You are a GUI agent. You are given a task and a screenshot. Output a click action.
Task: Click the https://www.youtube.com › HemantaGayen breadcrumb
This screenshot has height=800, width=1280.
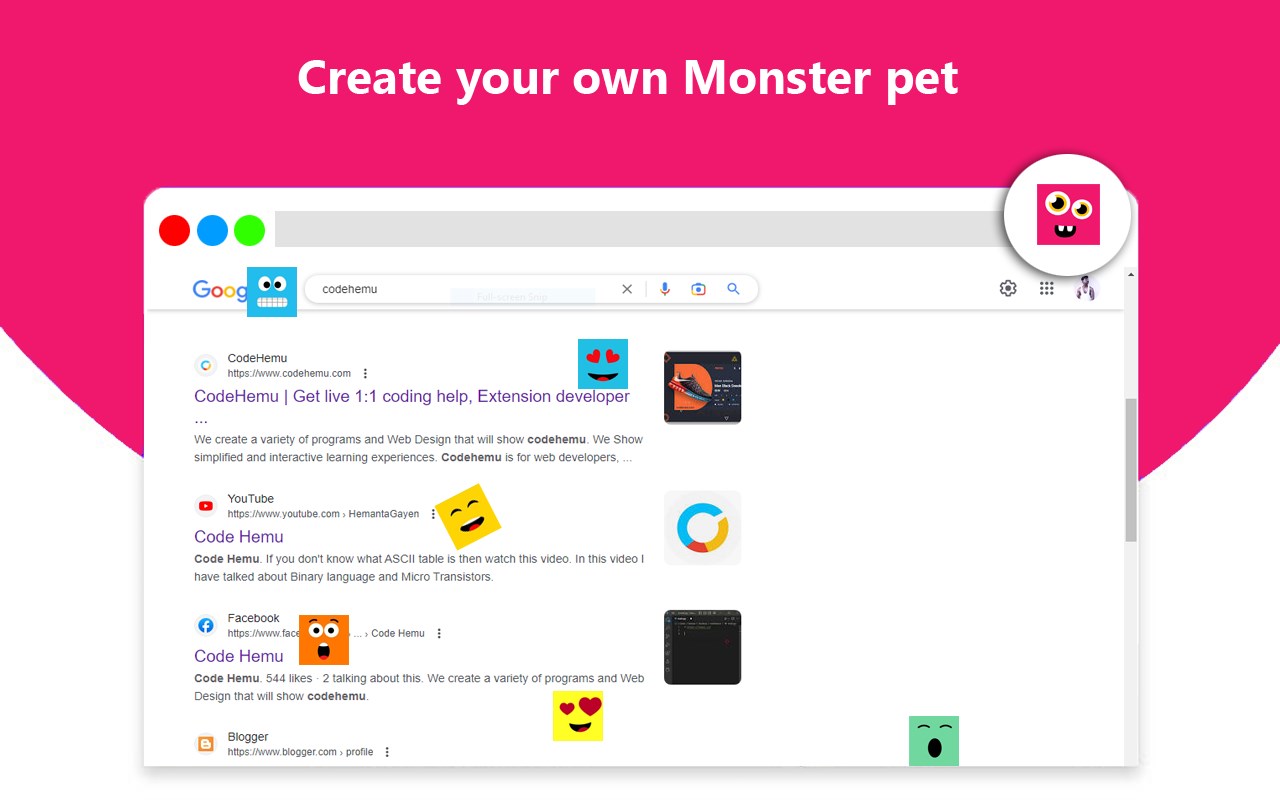323,514
